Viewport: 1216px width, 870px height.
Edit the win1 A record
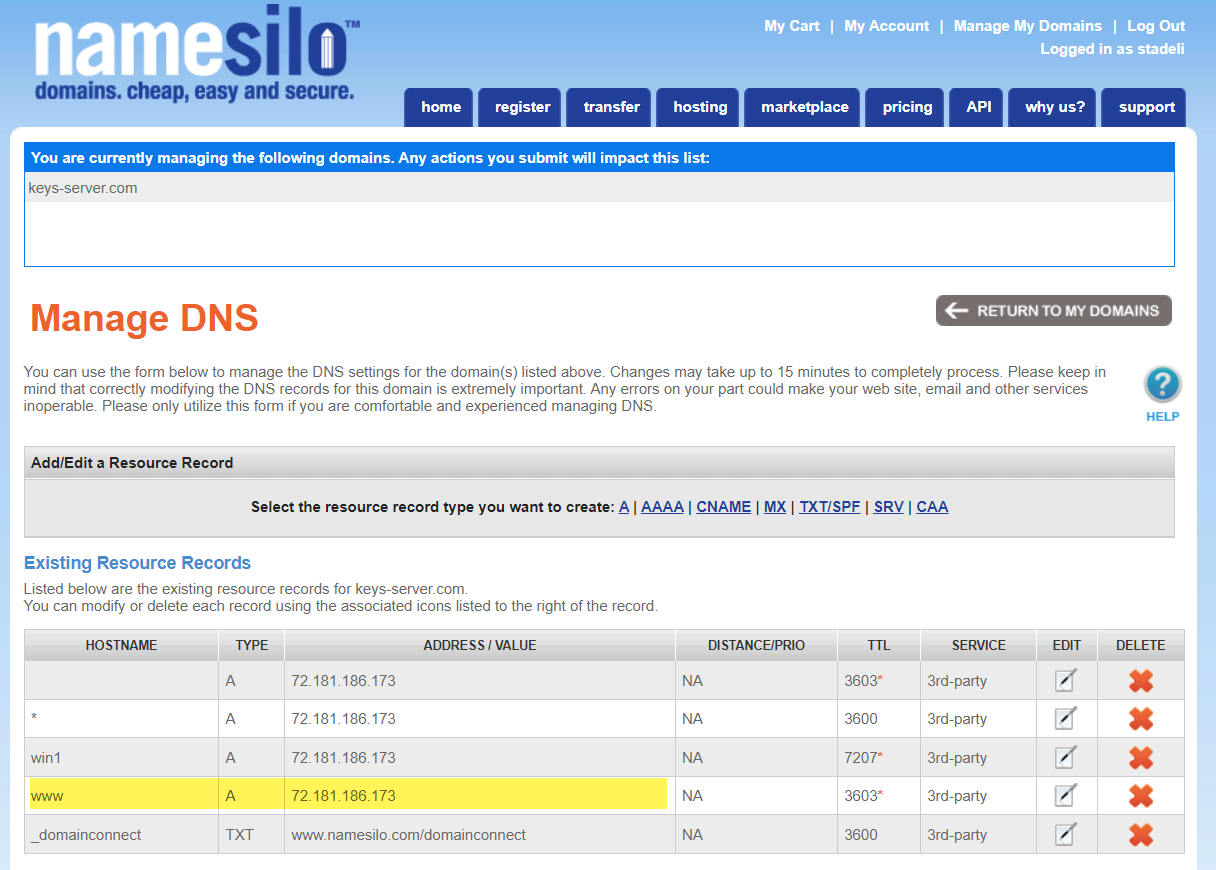tap(1066, 758)
